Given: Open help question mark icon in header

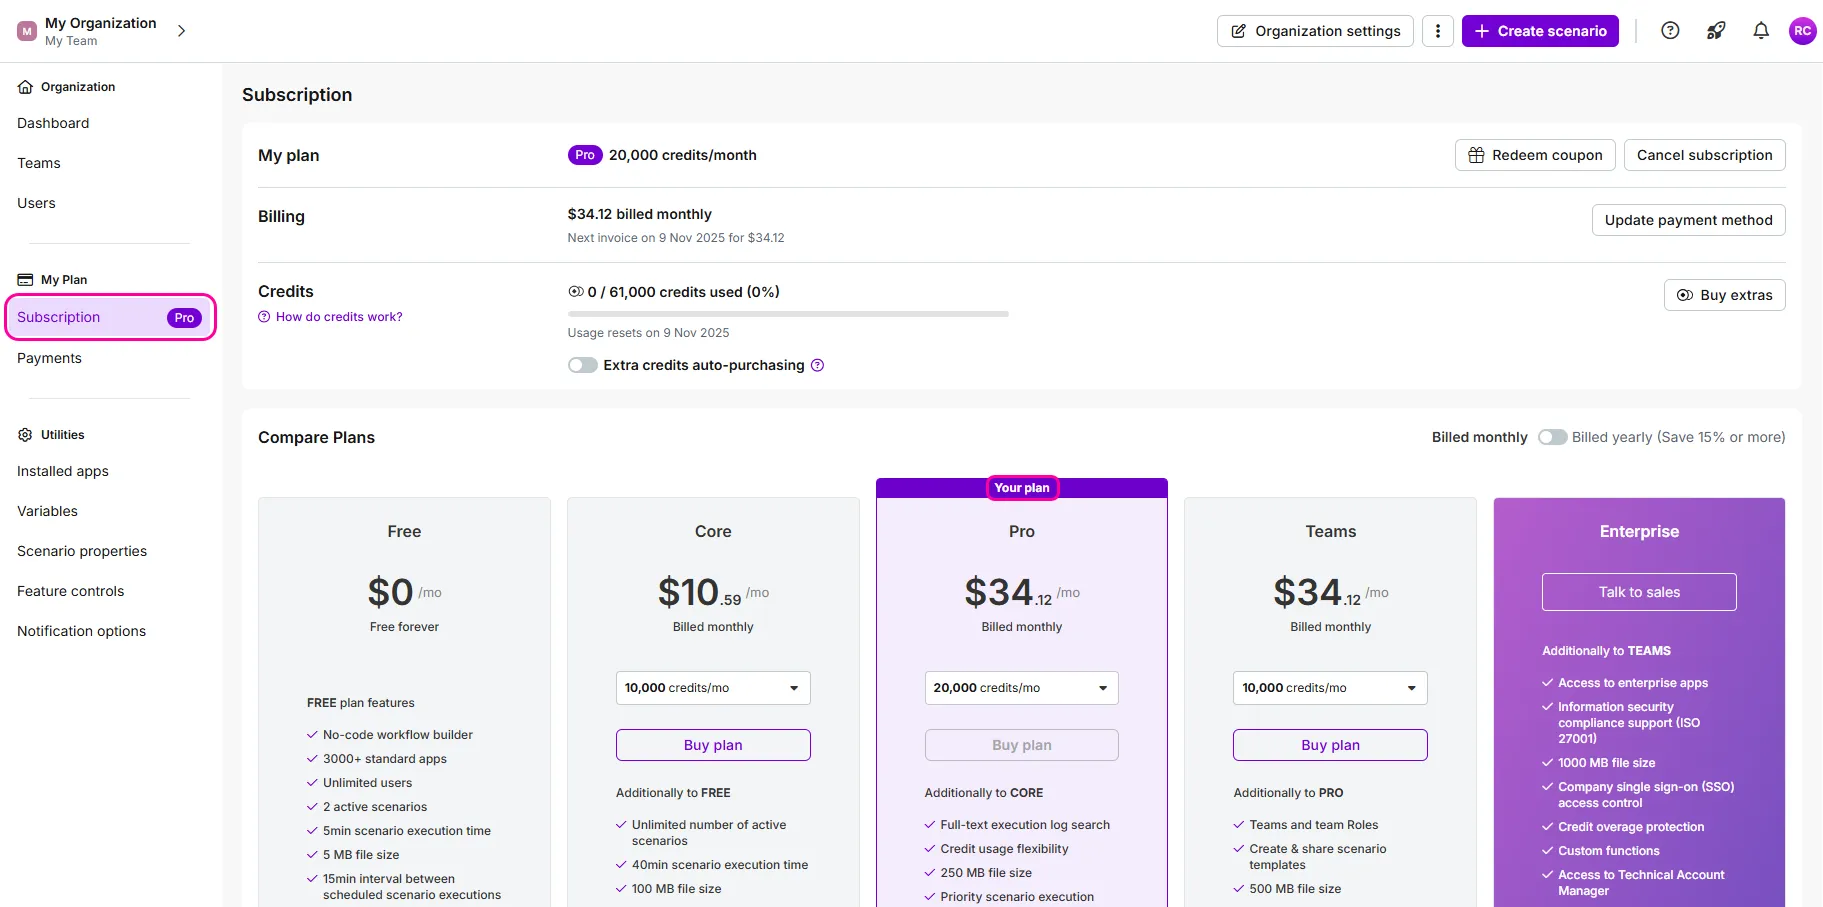Looking at the screenshot, I should click(1670, 31).
